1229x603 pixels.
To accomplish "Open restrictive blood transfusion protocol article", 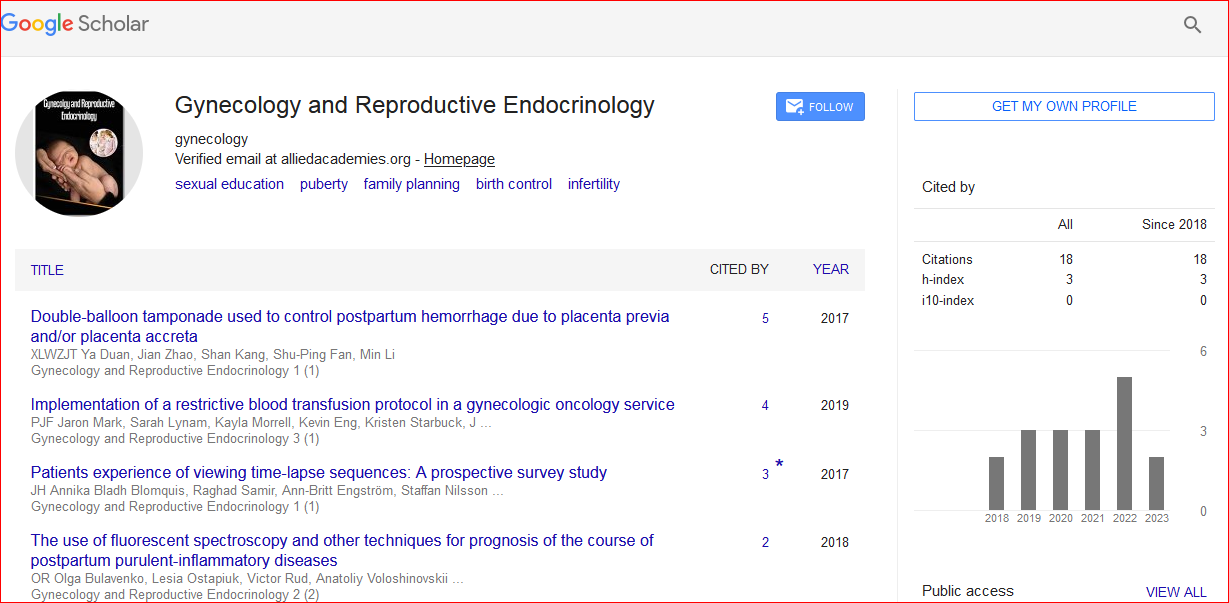I will (352, 405).
